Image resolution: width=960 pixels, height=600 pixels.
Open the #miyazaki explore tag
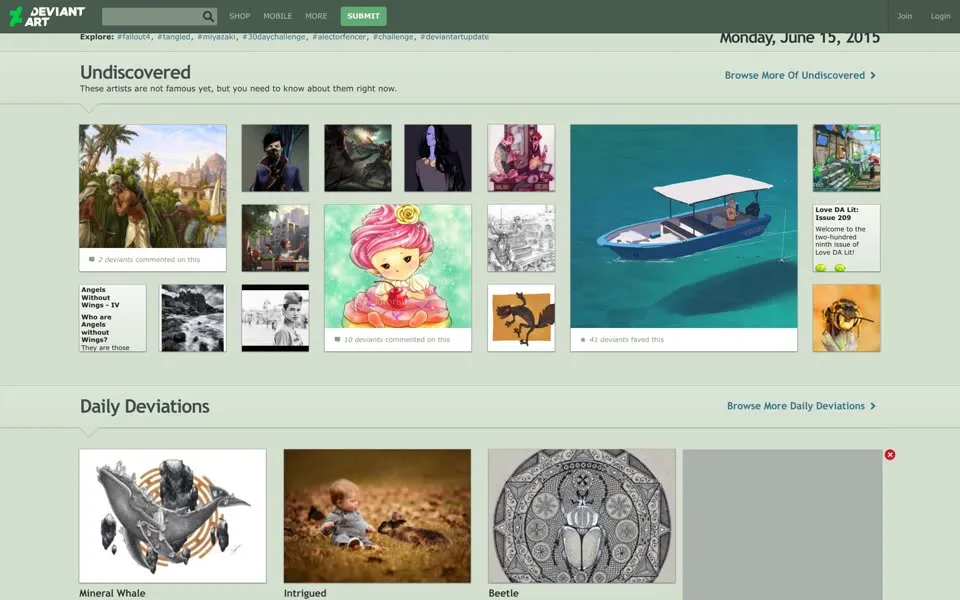[216, 37]
